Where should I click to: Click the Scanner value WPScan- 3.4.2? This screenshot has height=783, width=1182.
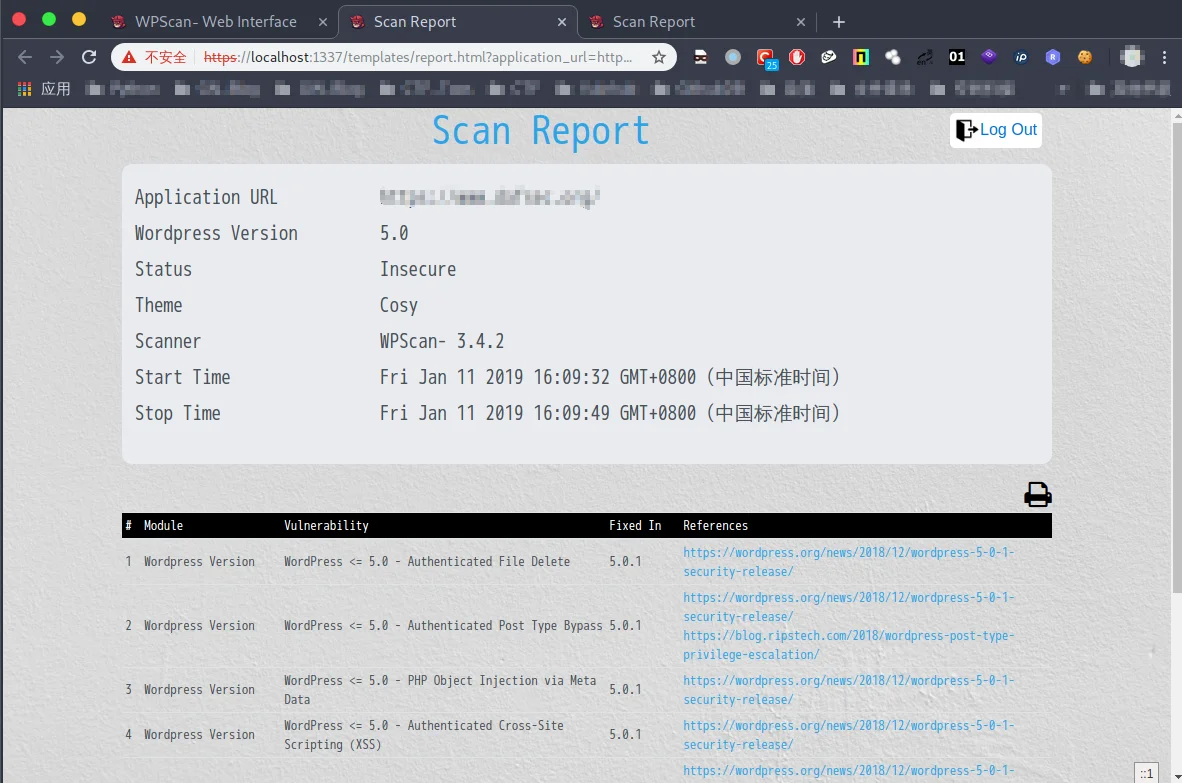click(x=442, y=341)
